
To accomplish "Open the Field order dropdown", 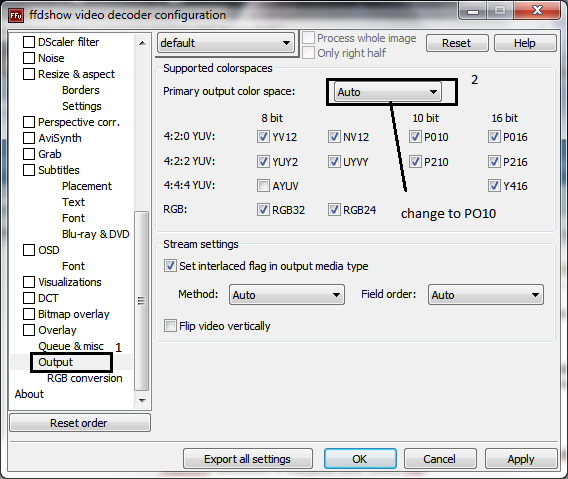I will pos(486,295).
